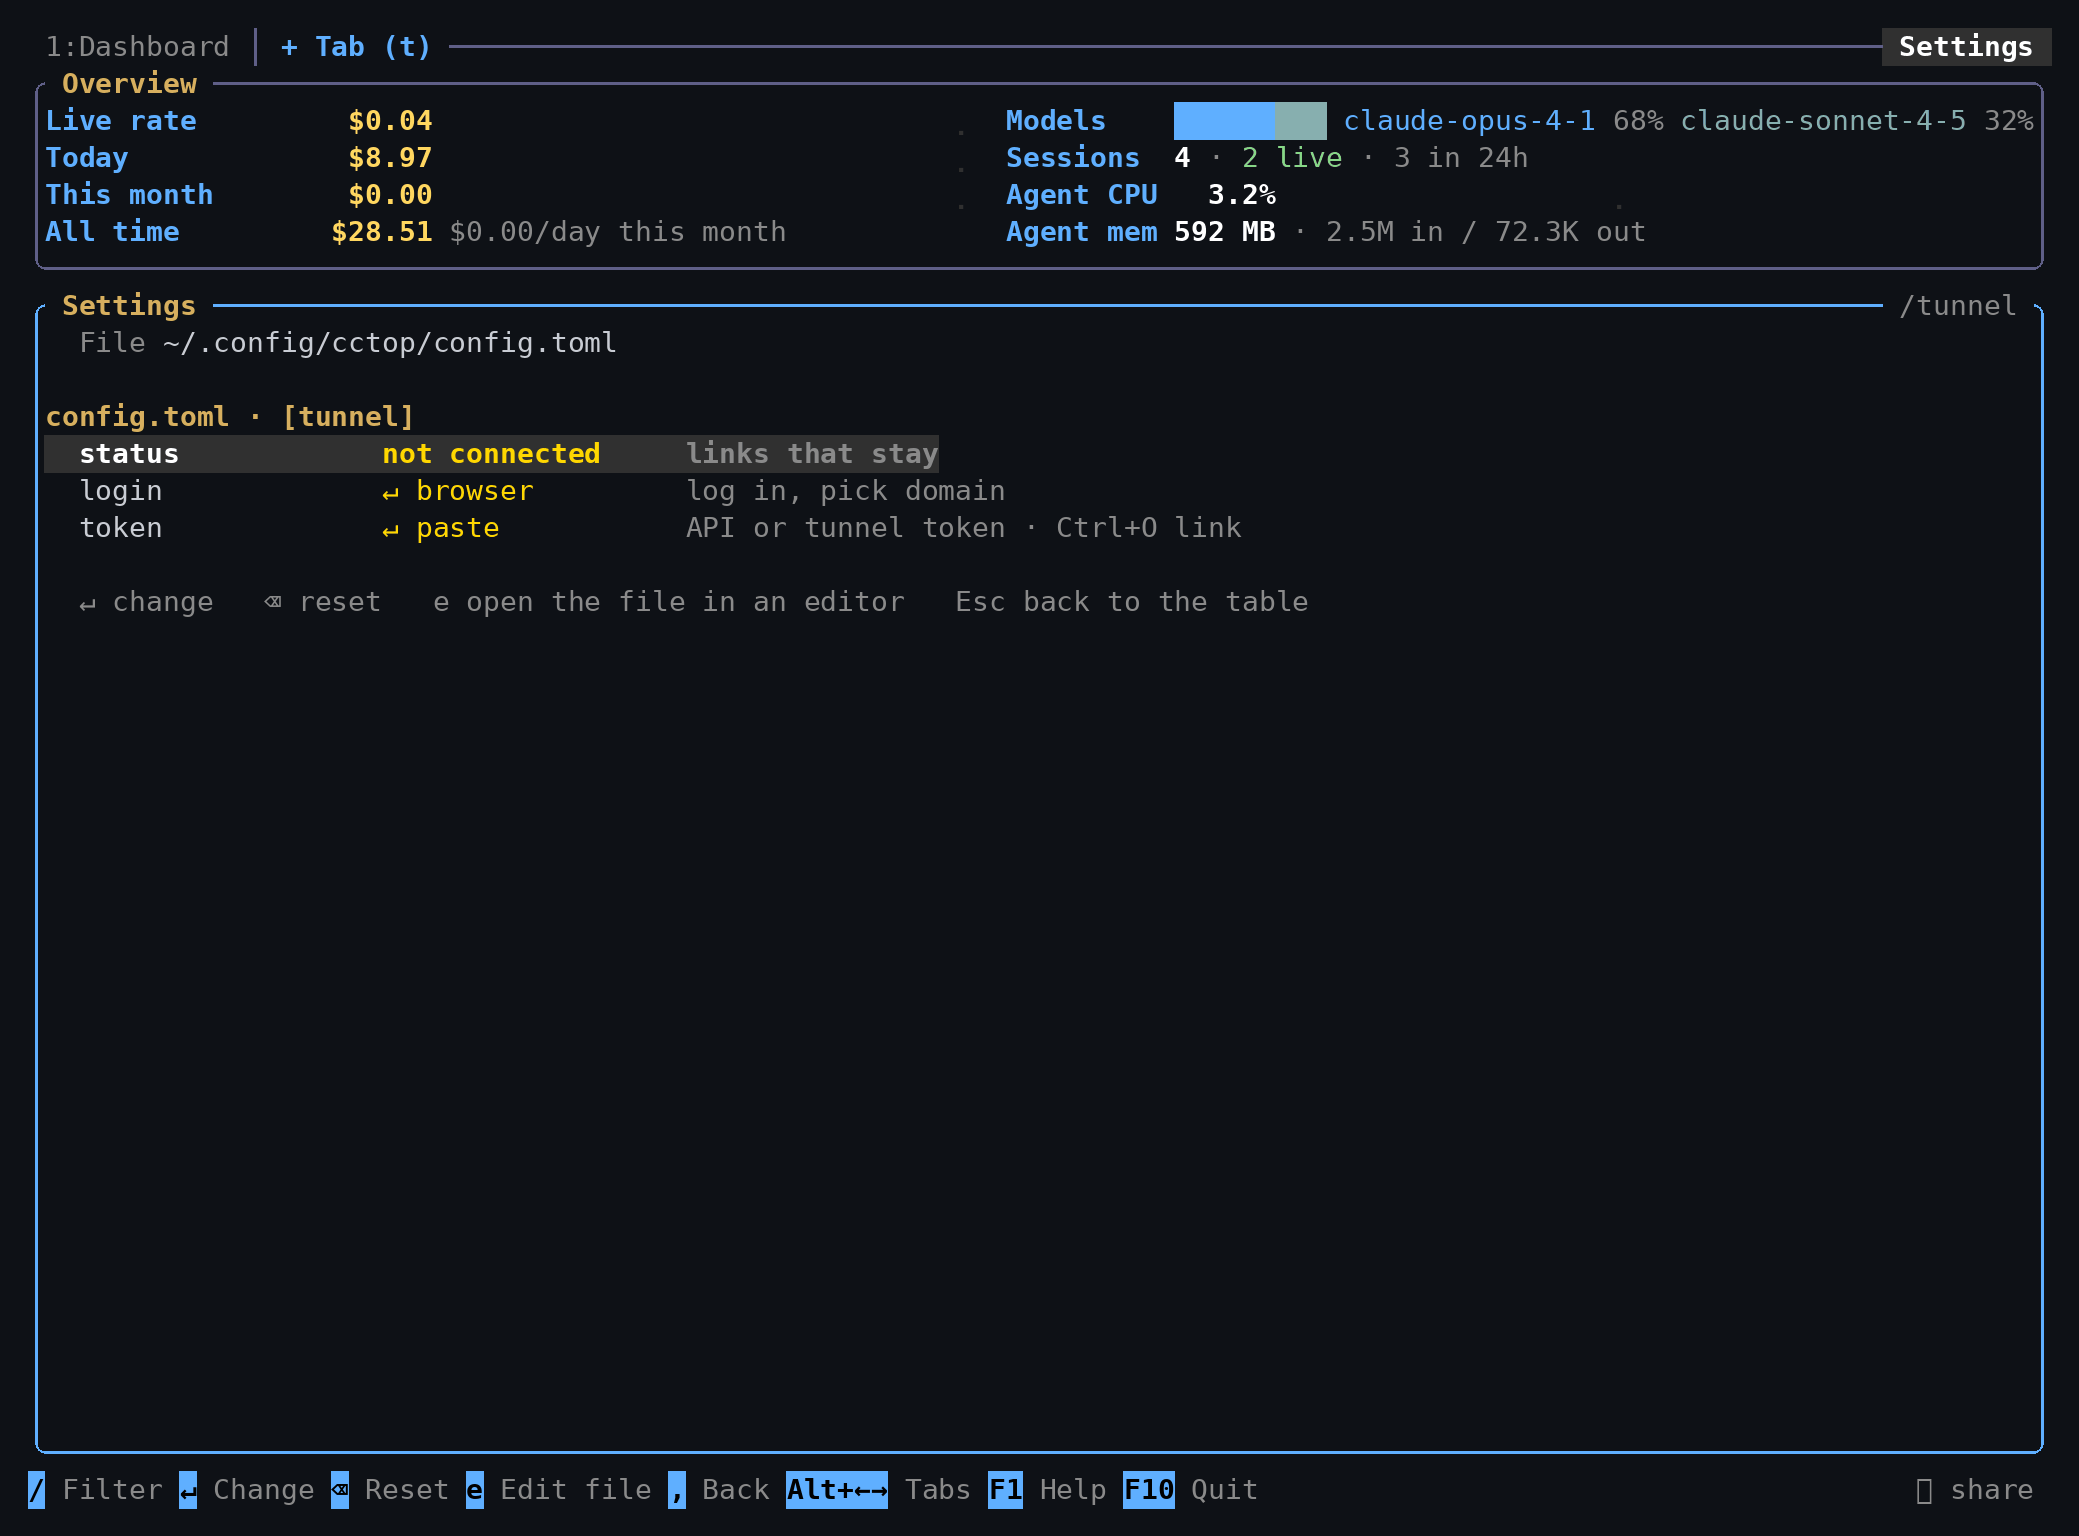
Task: Click the config file path ~/.config/cctop/config.toml
Action: point(390,343)
